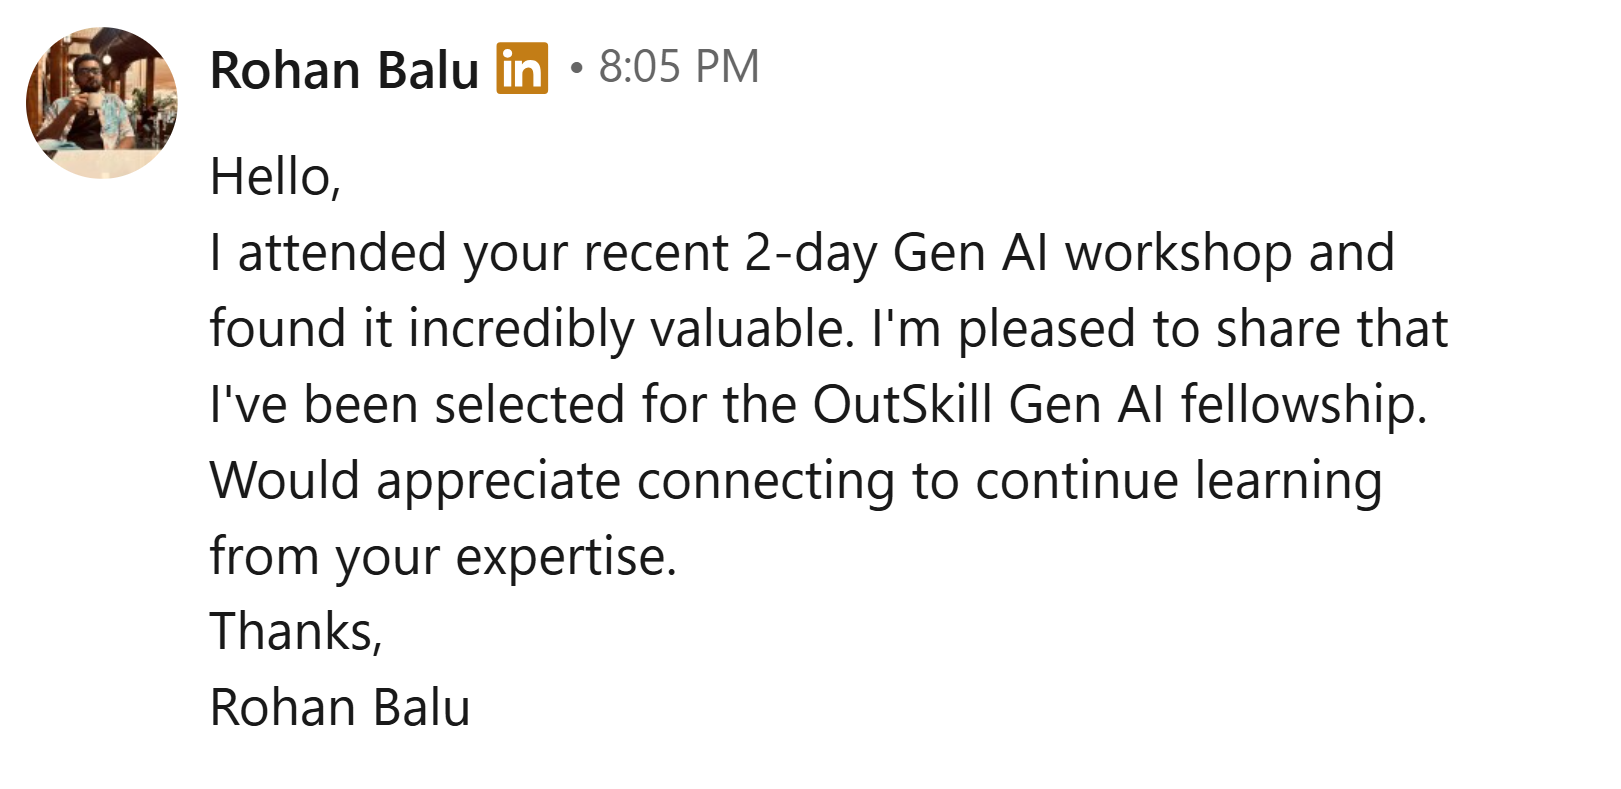This screenshot has height=789, width=1621.
Task: Click the "Hello," greeting line
Action: pyautogui.click(x=275, y=177)
